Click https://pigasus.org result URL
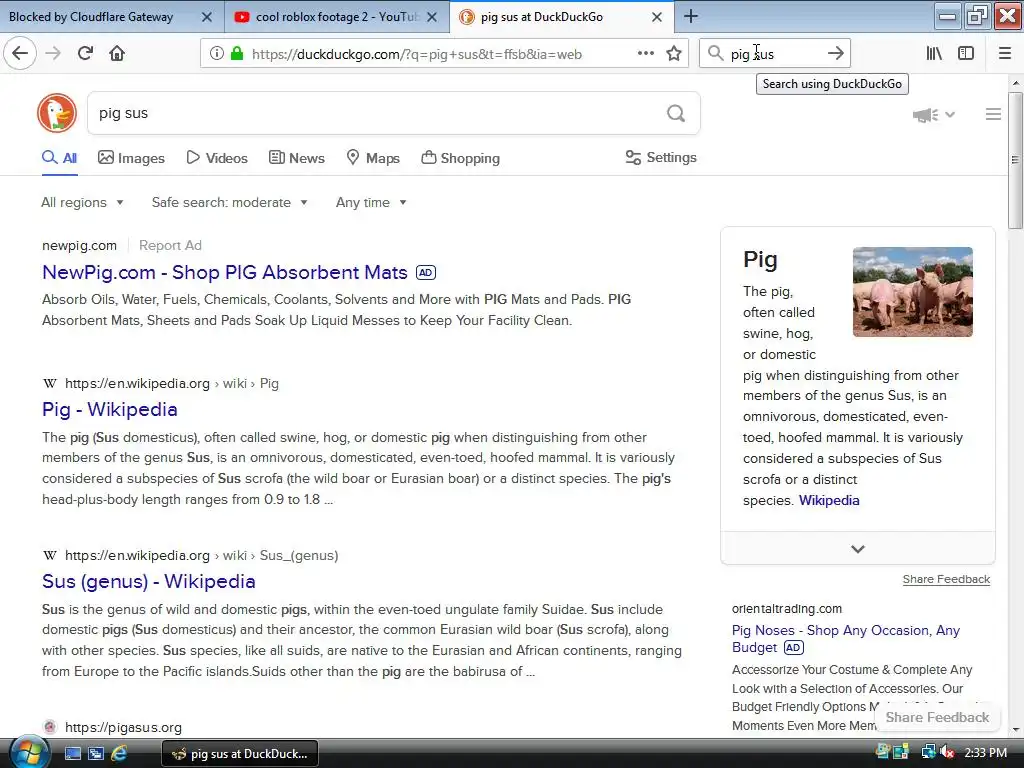This screenshot has width=1024, height=768. click(123, 728)
